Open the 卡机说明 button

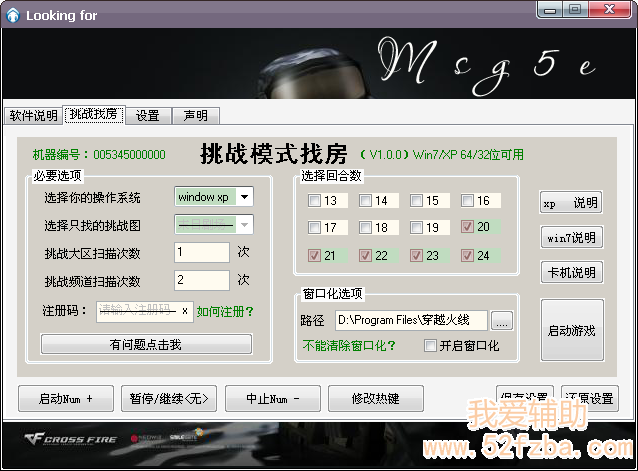coord(572,272)
